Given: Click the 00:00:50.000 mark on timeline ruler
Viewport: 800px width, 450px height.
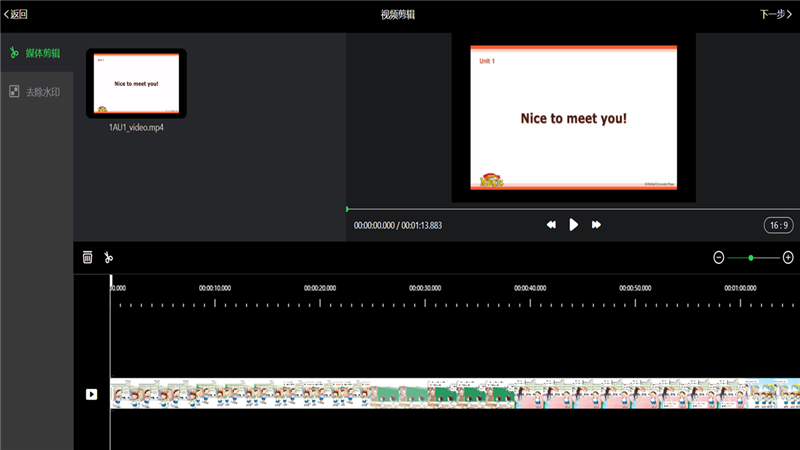Looking at the screenshot, I should pyautogui.click(x=636, y=288).
